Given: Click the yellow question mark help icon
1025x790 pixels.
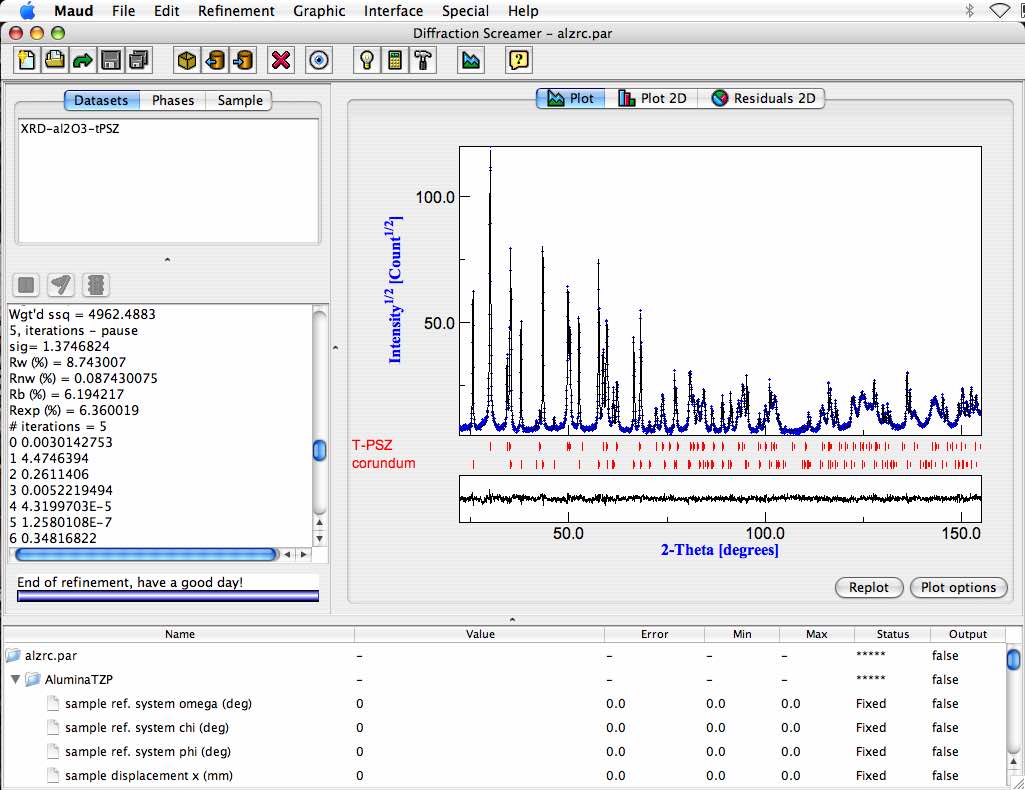Looking at the screenshot, I should [x=518, y=60].
